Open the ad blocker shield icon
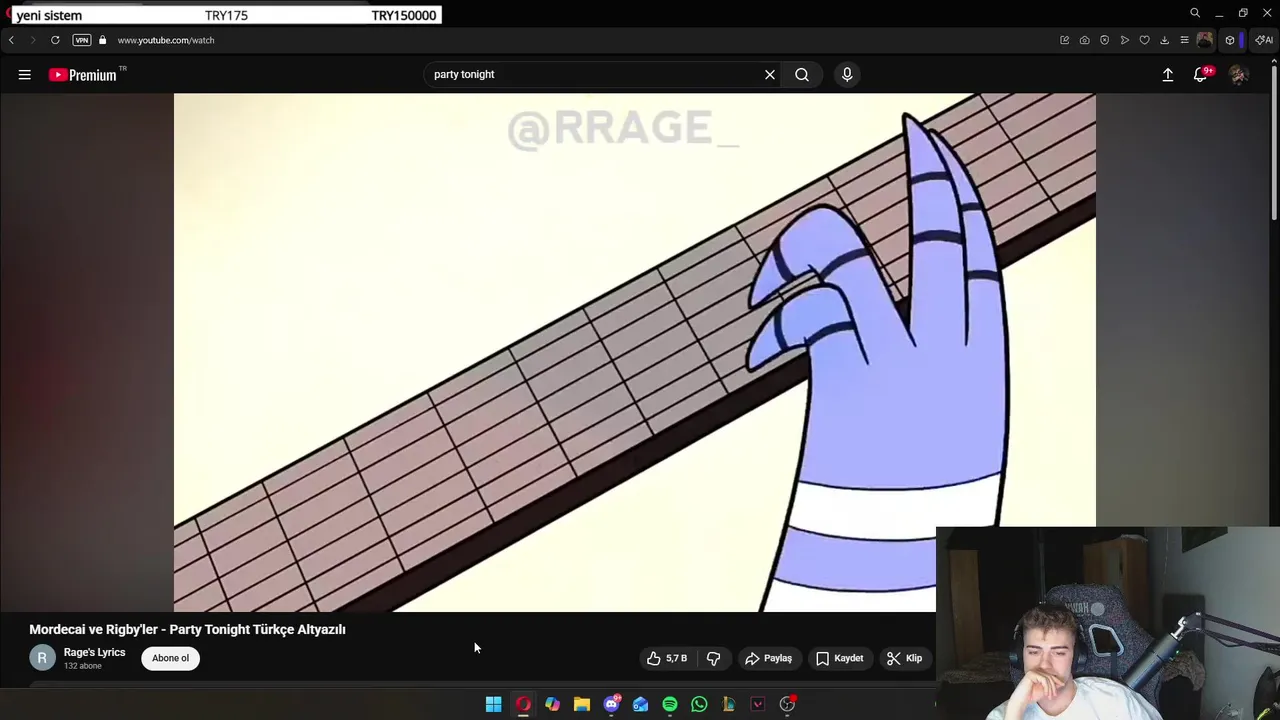This screenshot has height=720, width=1280. pos(1105,40)
